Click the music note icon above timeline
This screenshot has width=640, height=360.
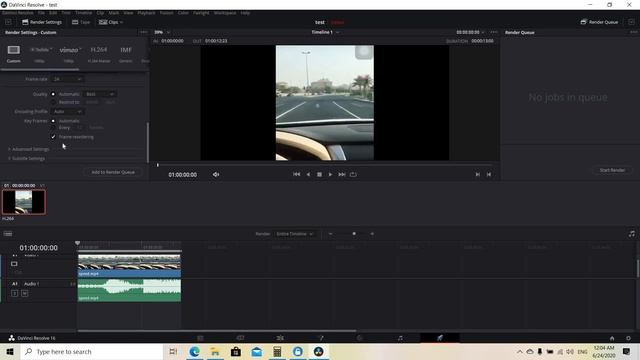(631, 234)
